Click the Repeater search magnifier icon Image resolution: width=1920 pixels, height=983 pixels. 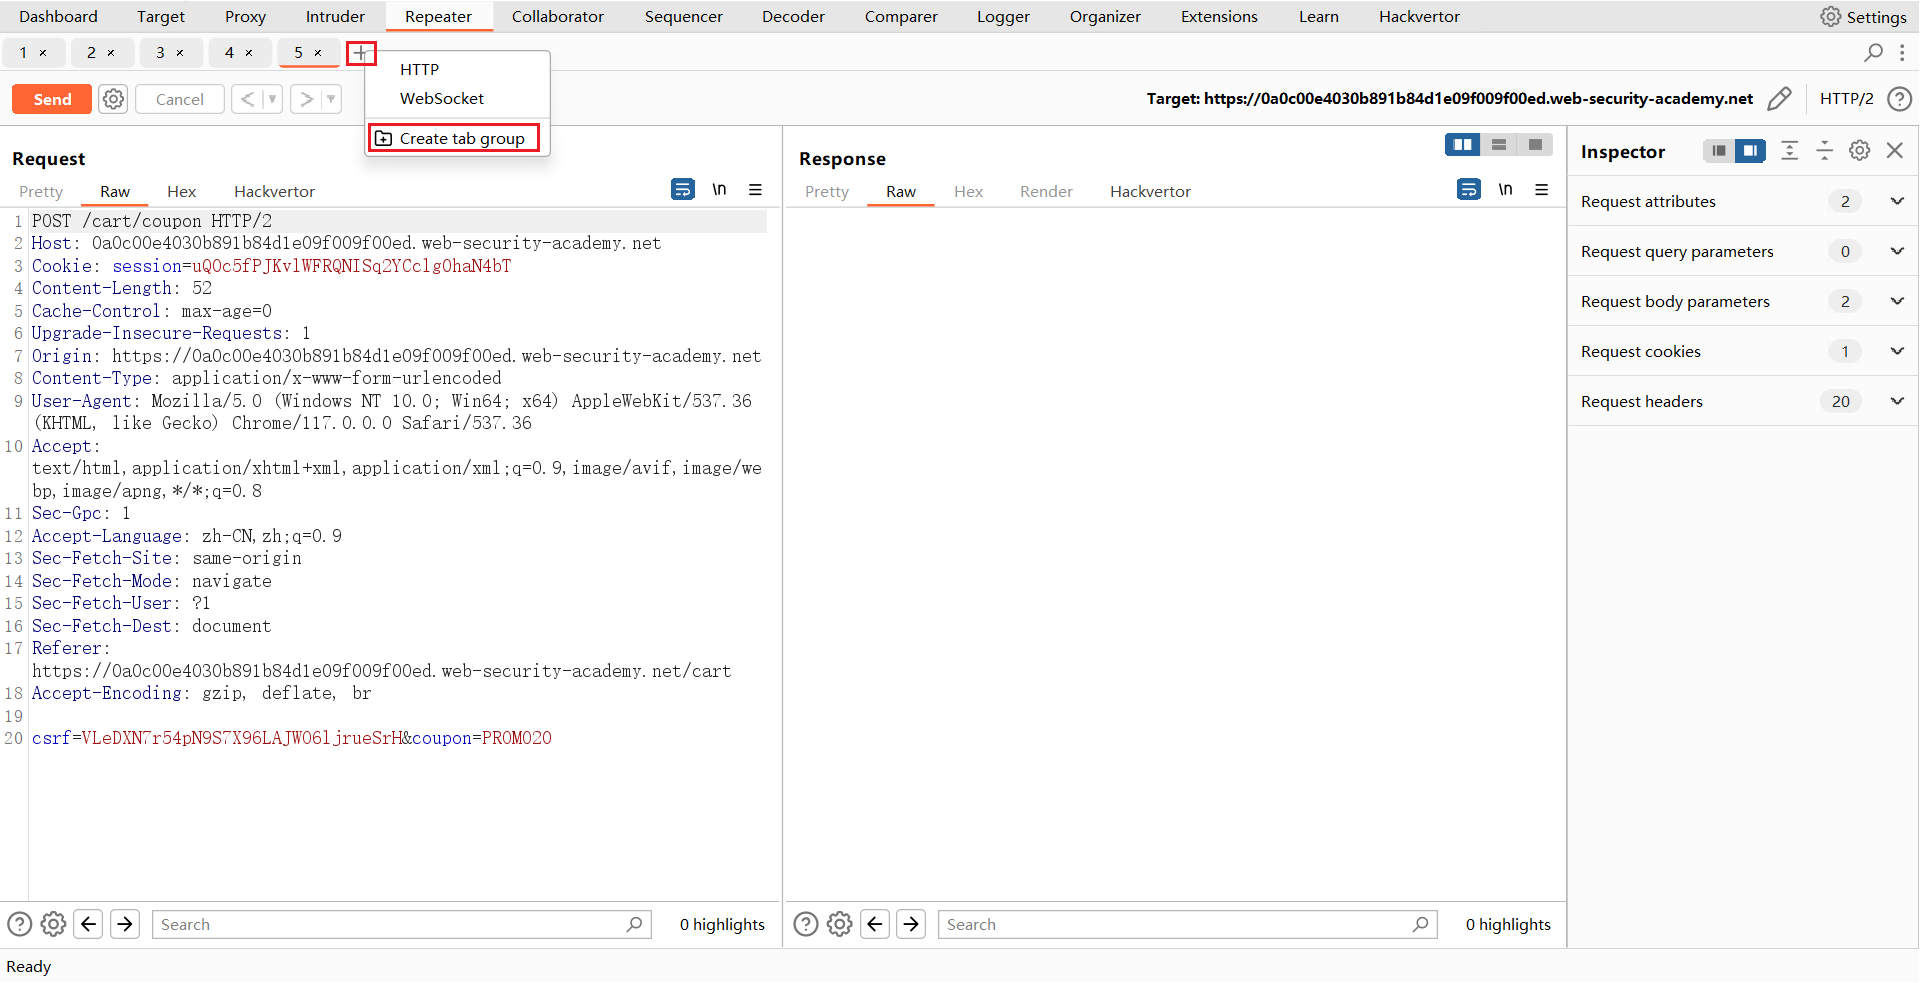pos(1873,52)
